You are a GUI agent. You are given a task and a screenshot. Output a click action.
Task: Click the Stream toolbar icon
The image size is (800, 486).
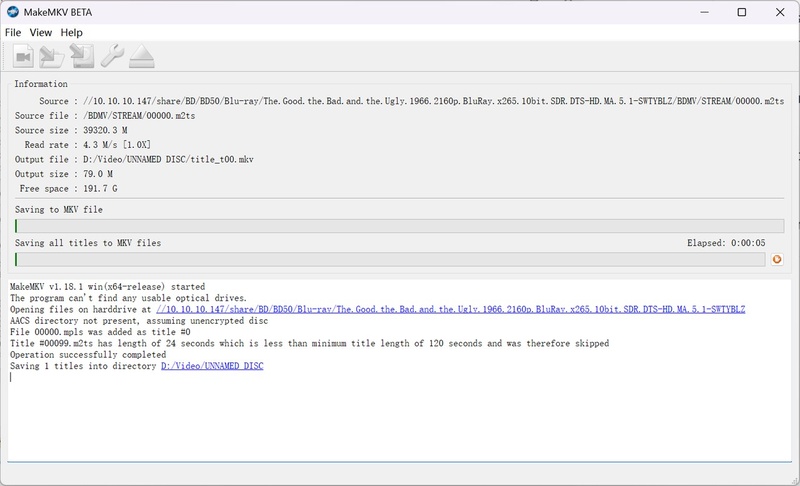pyautogui.click(x=52, y=56)
